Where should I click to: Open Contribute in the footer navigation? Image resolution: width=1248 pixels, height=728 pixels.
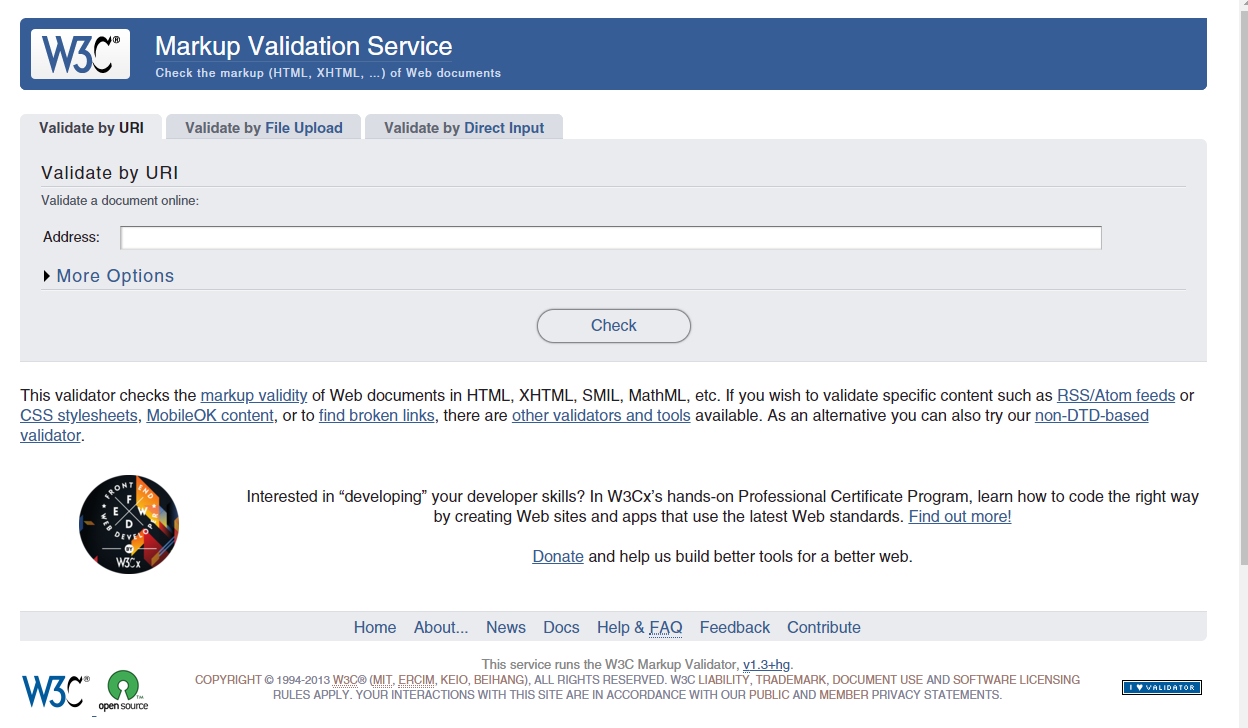[824, 628]
